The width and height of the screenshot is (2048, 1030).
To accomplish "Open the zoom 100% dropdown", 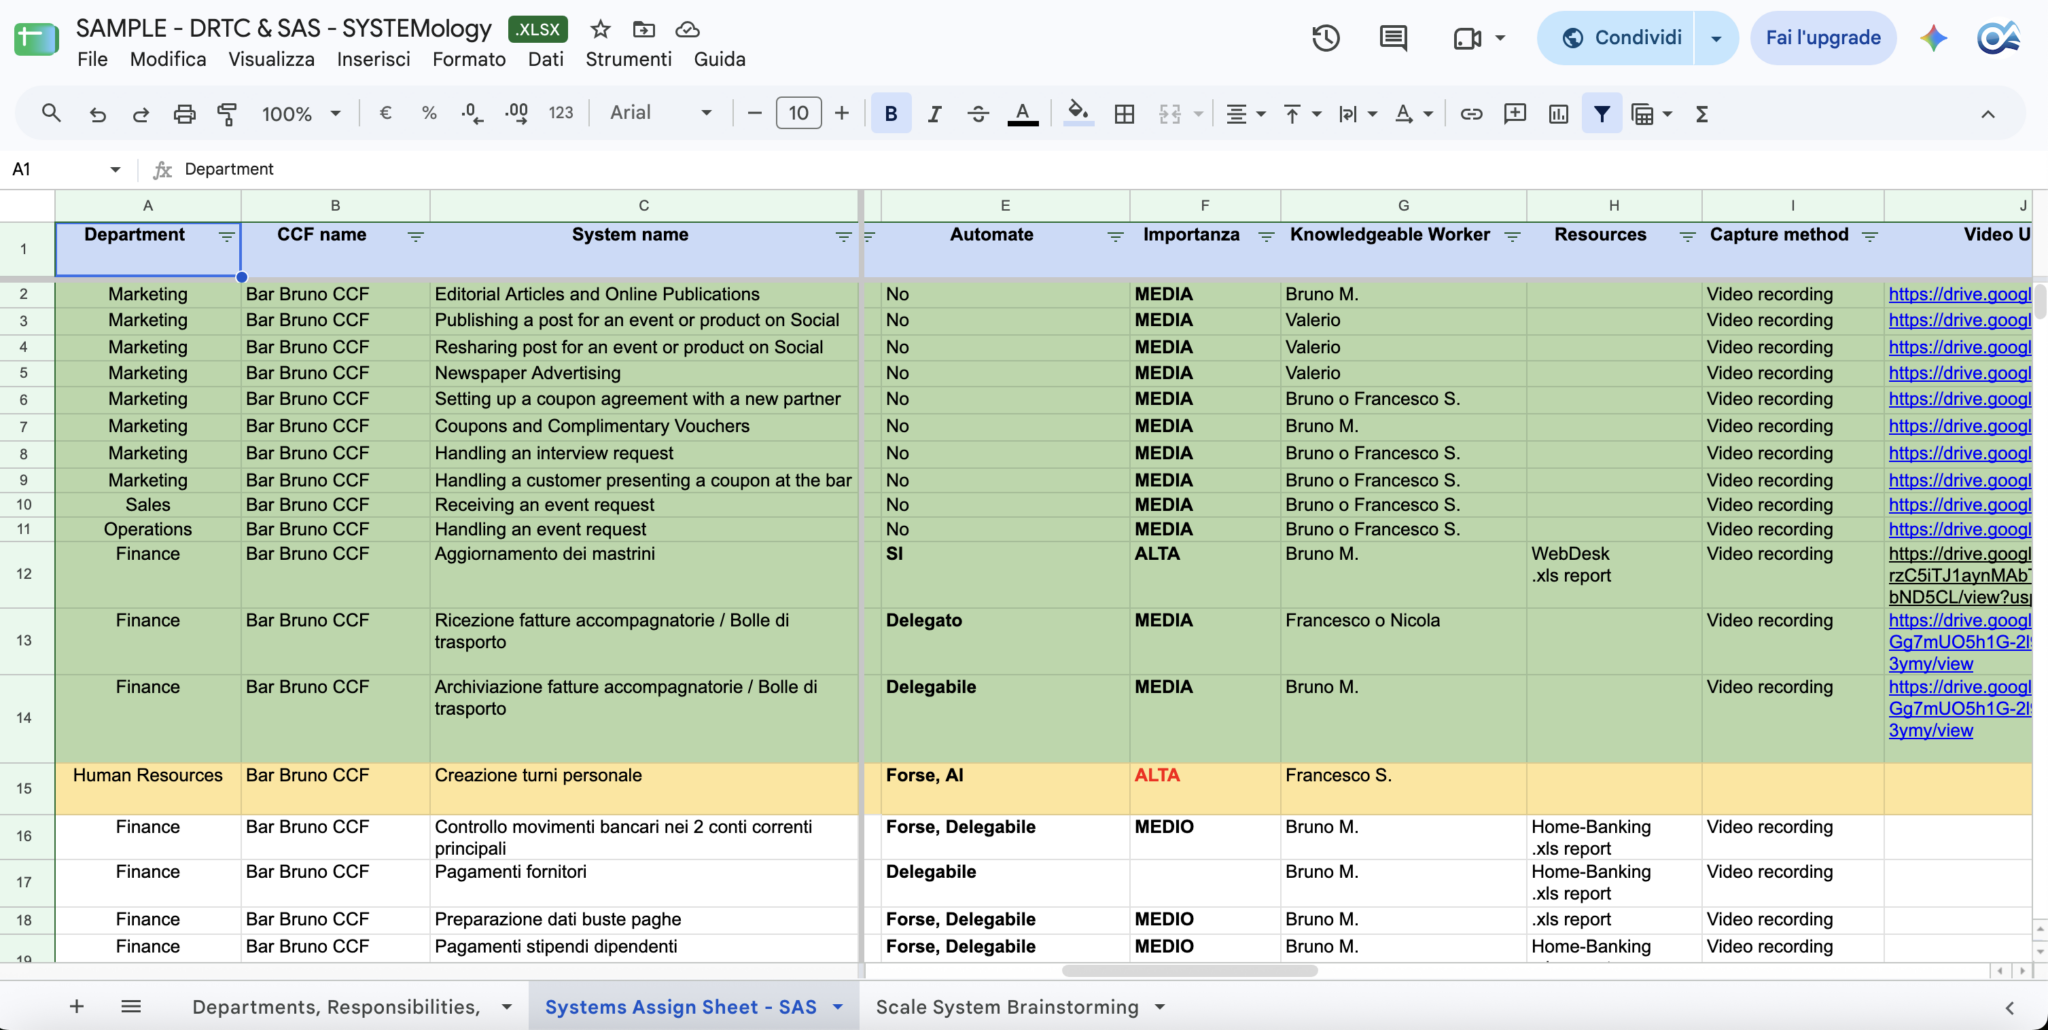I will (x=301, y=114).
